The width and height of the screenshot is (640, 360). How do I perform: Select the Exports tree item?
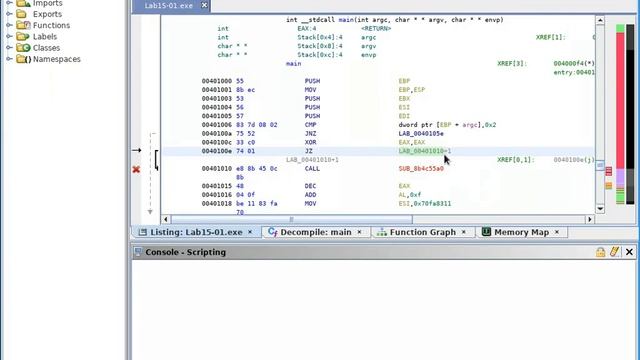click(47, 14)
